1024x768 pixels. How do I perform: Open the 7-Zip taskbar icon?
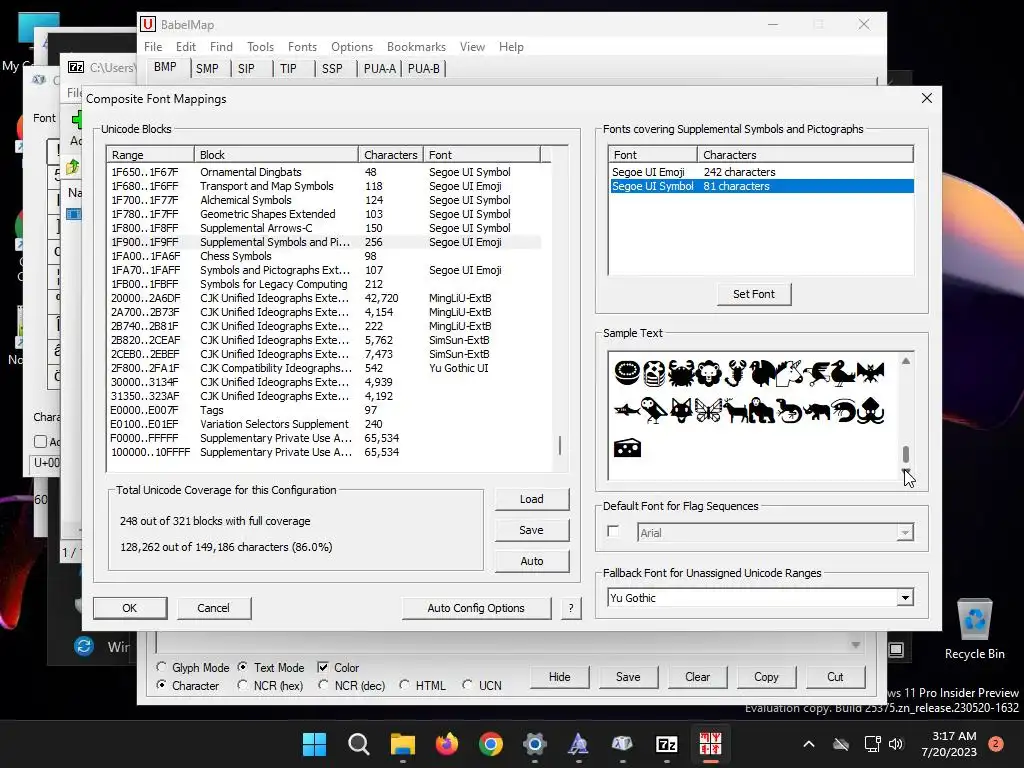pyautogui.click(x=667, y=744)
